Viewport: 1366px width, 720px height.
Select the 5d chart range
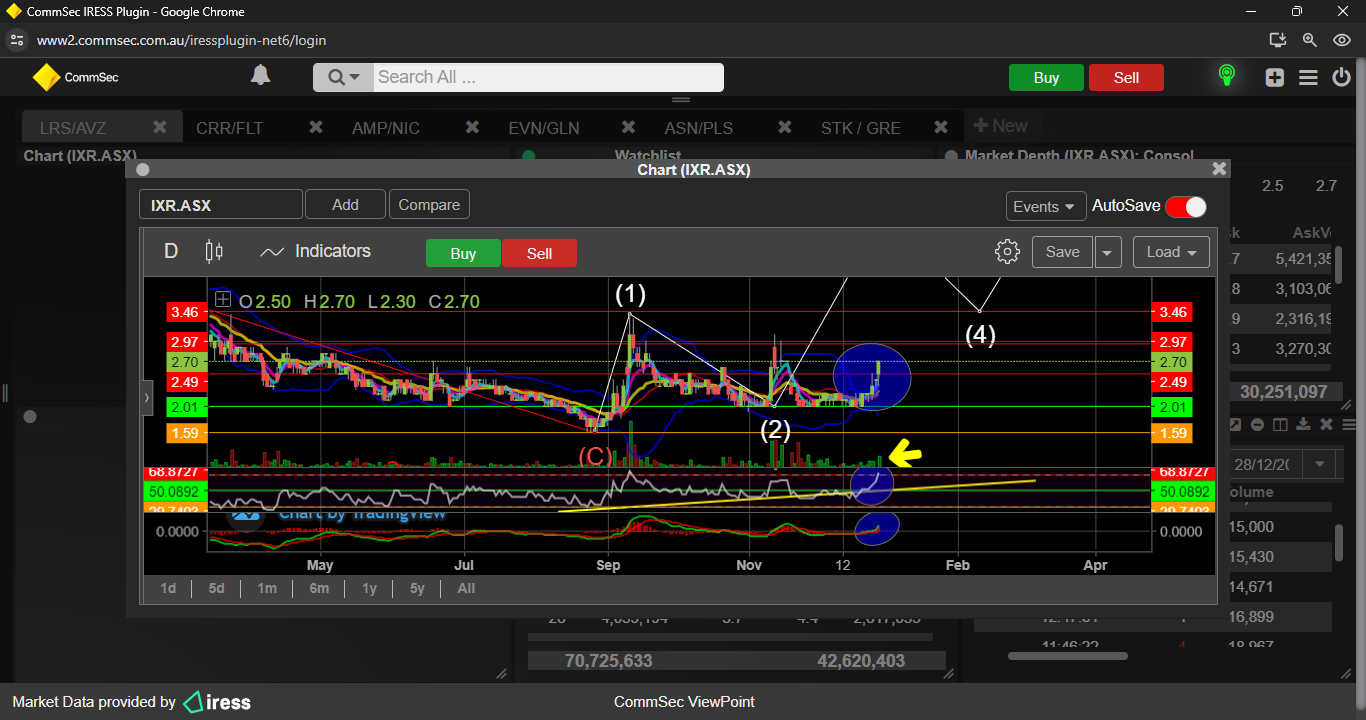pos(216,588)
